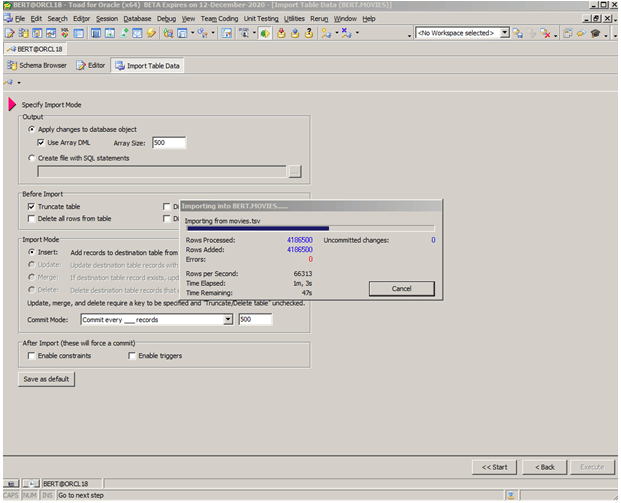This screenshot has width=621, height=503.
Task: Click the SQL statements file path field
Action: [x=162, y=171]
